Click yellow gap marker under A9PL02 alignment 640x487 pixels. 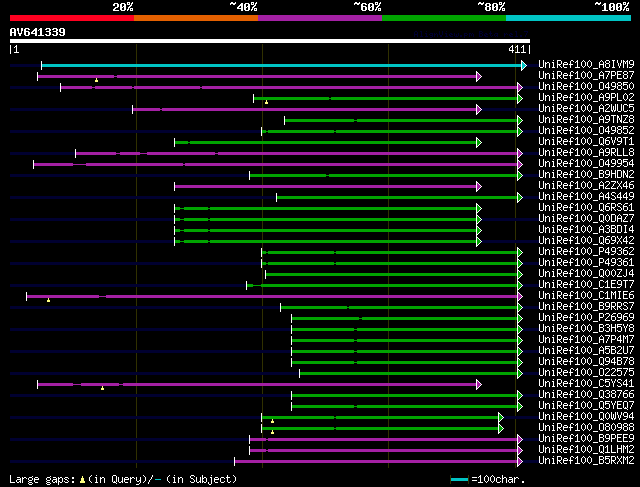tap(267, 102)
